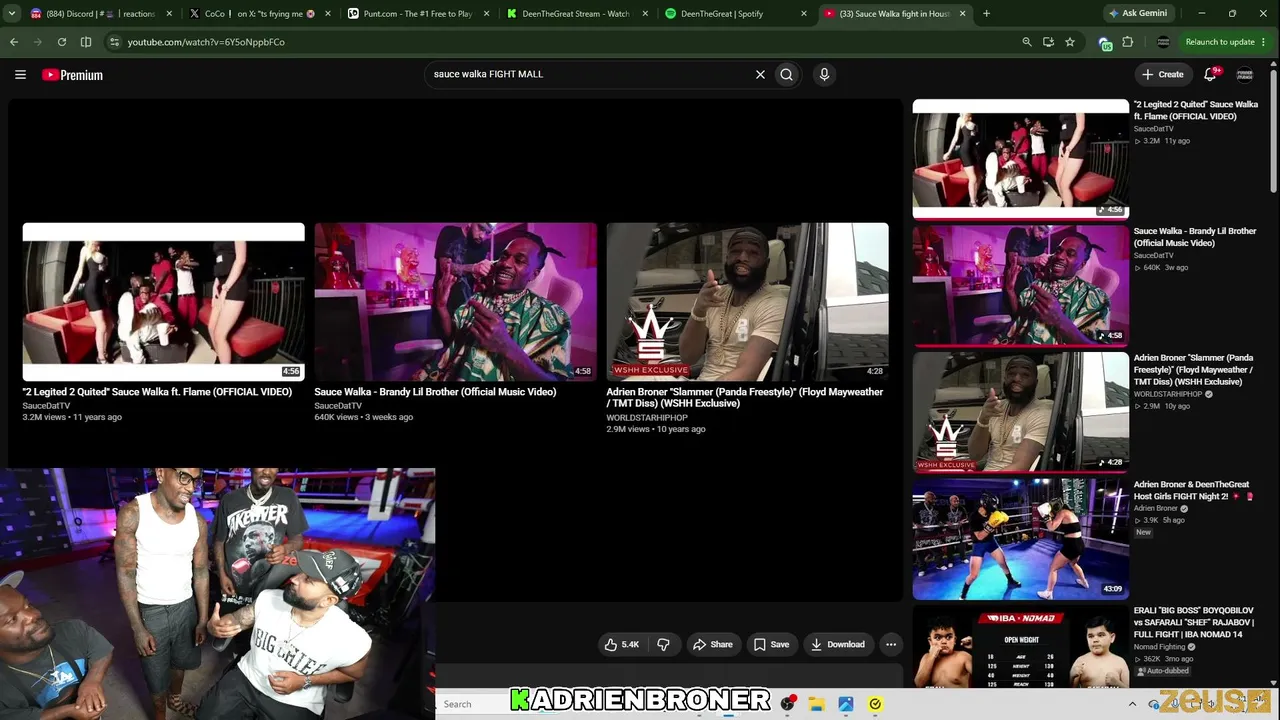Open sidebar Brandy Lil Brother video title
The width and height of the screenshot is (1280, 720).
tap(1195, 237)
